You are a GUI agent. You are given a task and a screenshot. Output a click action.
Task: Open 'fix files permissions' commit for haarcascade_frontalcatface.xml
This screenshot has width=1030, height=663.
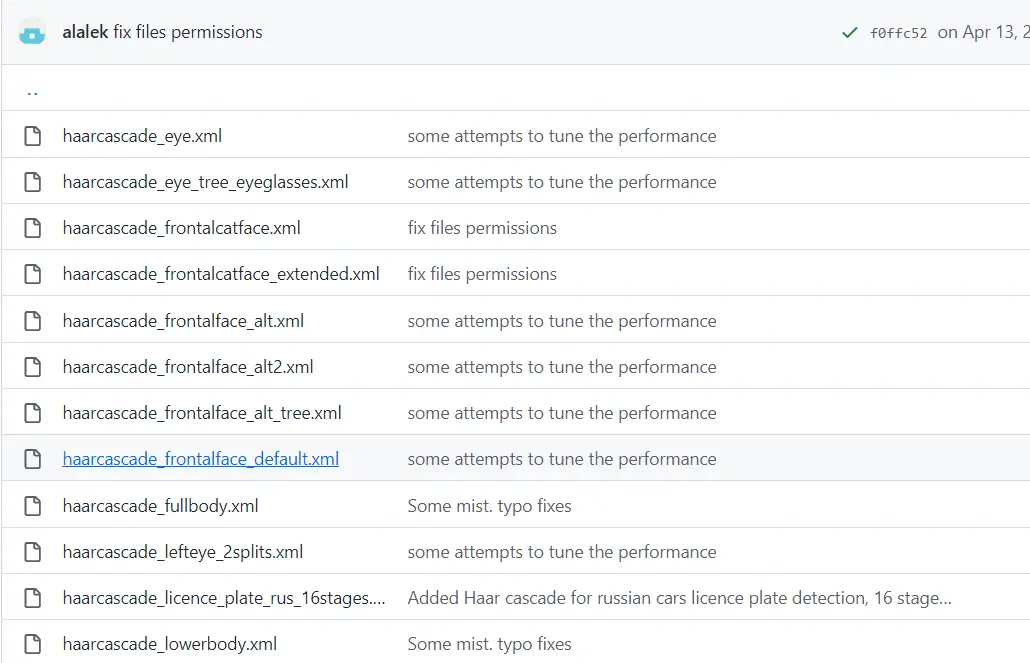pyautogui.click(x=482, y=228)
